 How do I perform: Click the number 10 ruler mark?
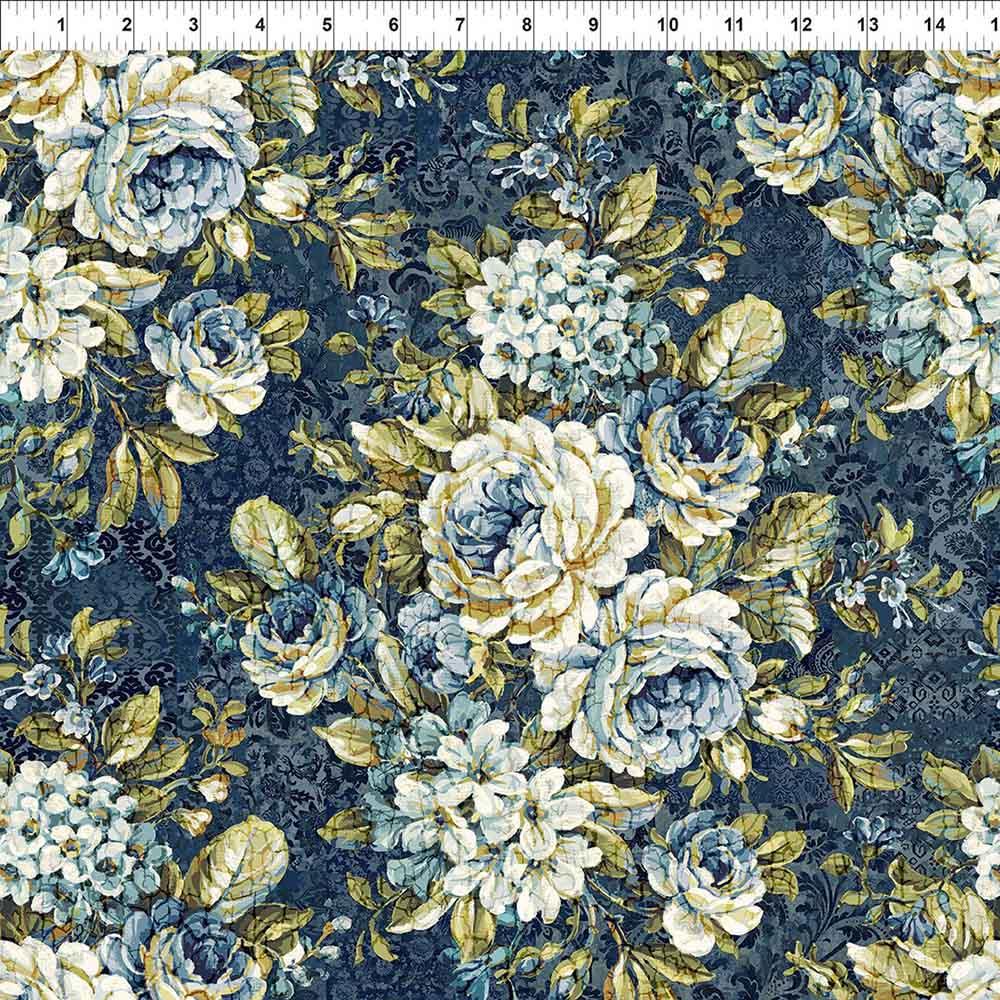666,25
